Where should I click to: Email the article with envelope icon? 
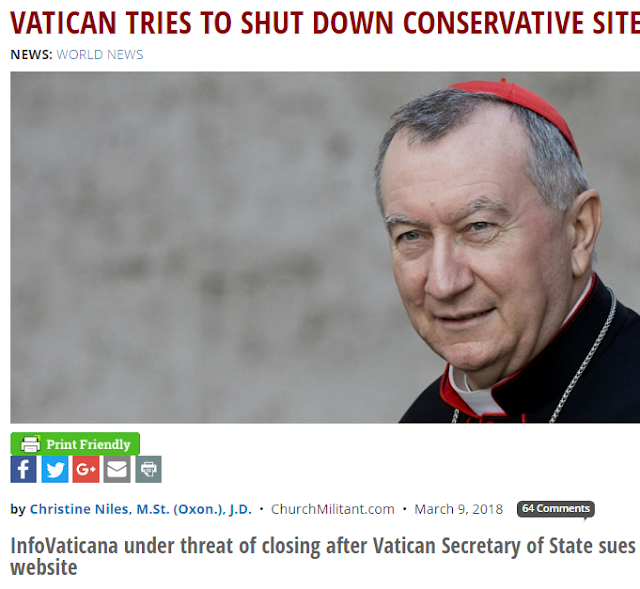[x=117, y=469]
